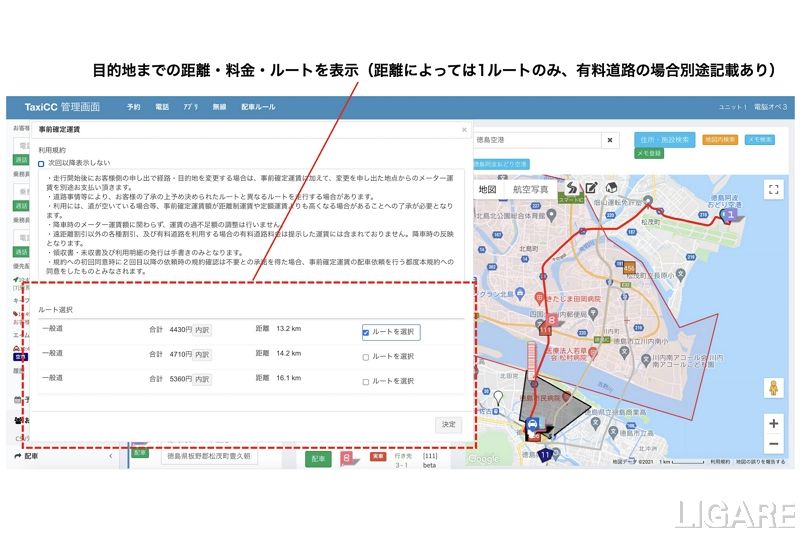Image resolution: width=800 pixels, height=533 pixels.
Task: Click the edit pencil icon on map
Action: 591,188
